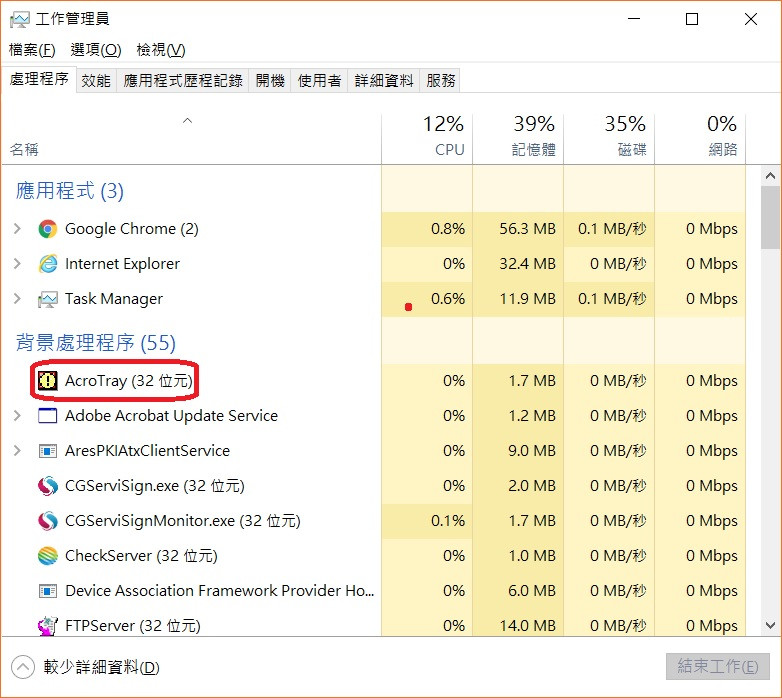Click the 結束工作(E) button
Screen dimensions: 782x698
[718, 667]
